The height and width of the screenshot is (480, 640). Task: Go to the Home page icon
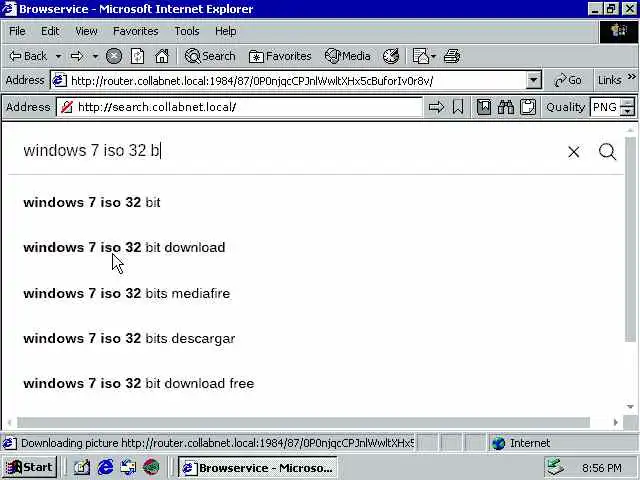pos(162,56)
